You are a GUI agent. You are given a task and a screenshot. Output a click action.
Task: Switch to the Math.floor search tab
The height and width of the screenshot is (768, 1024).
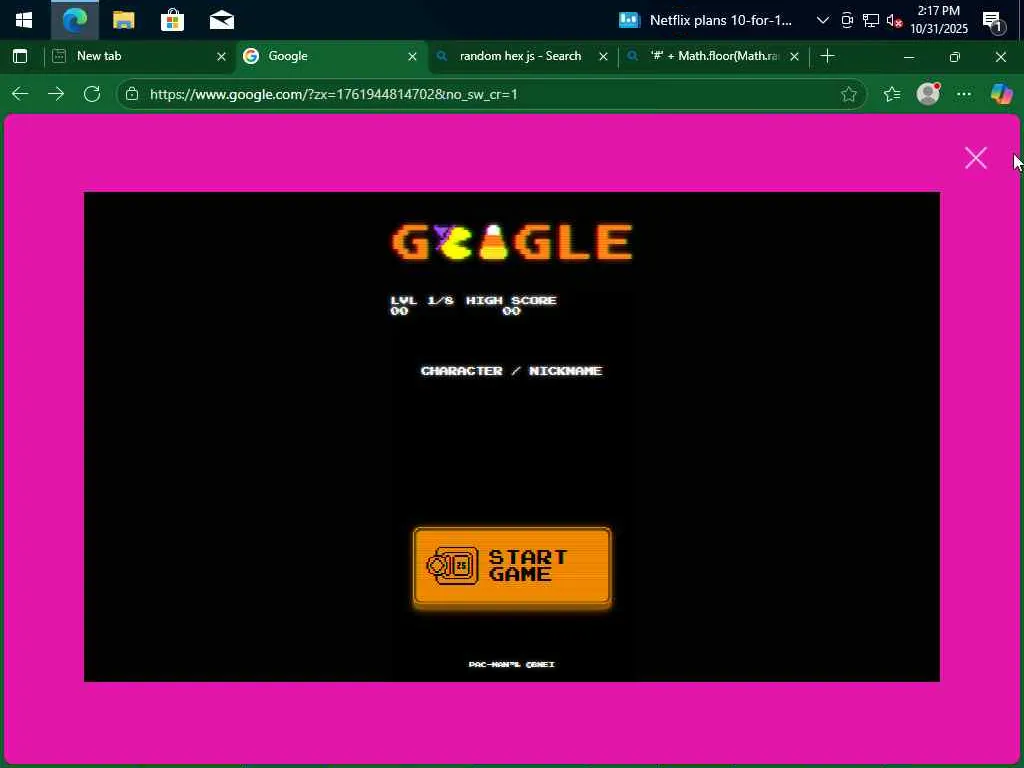tap(712, 56)
